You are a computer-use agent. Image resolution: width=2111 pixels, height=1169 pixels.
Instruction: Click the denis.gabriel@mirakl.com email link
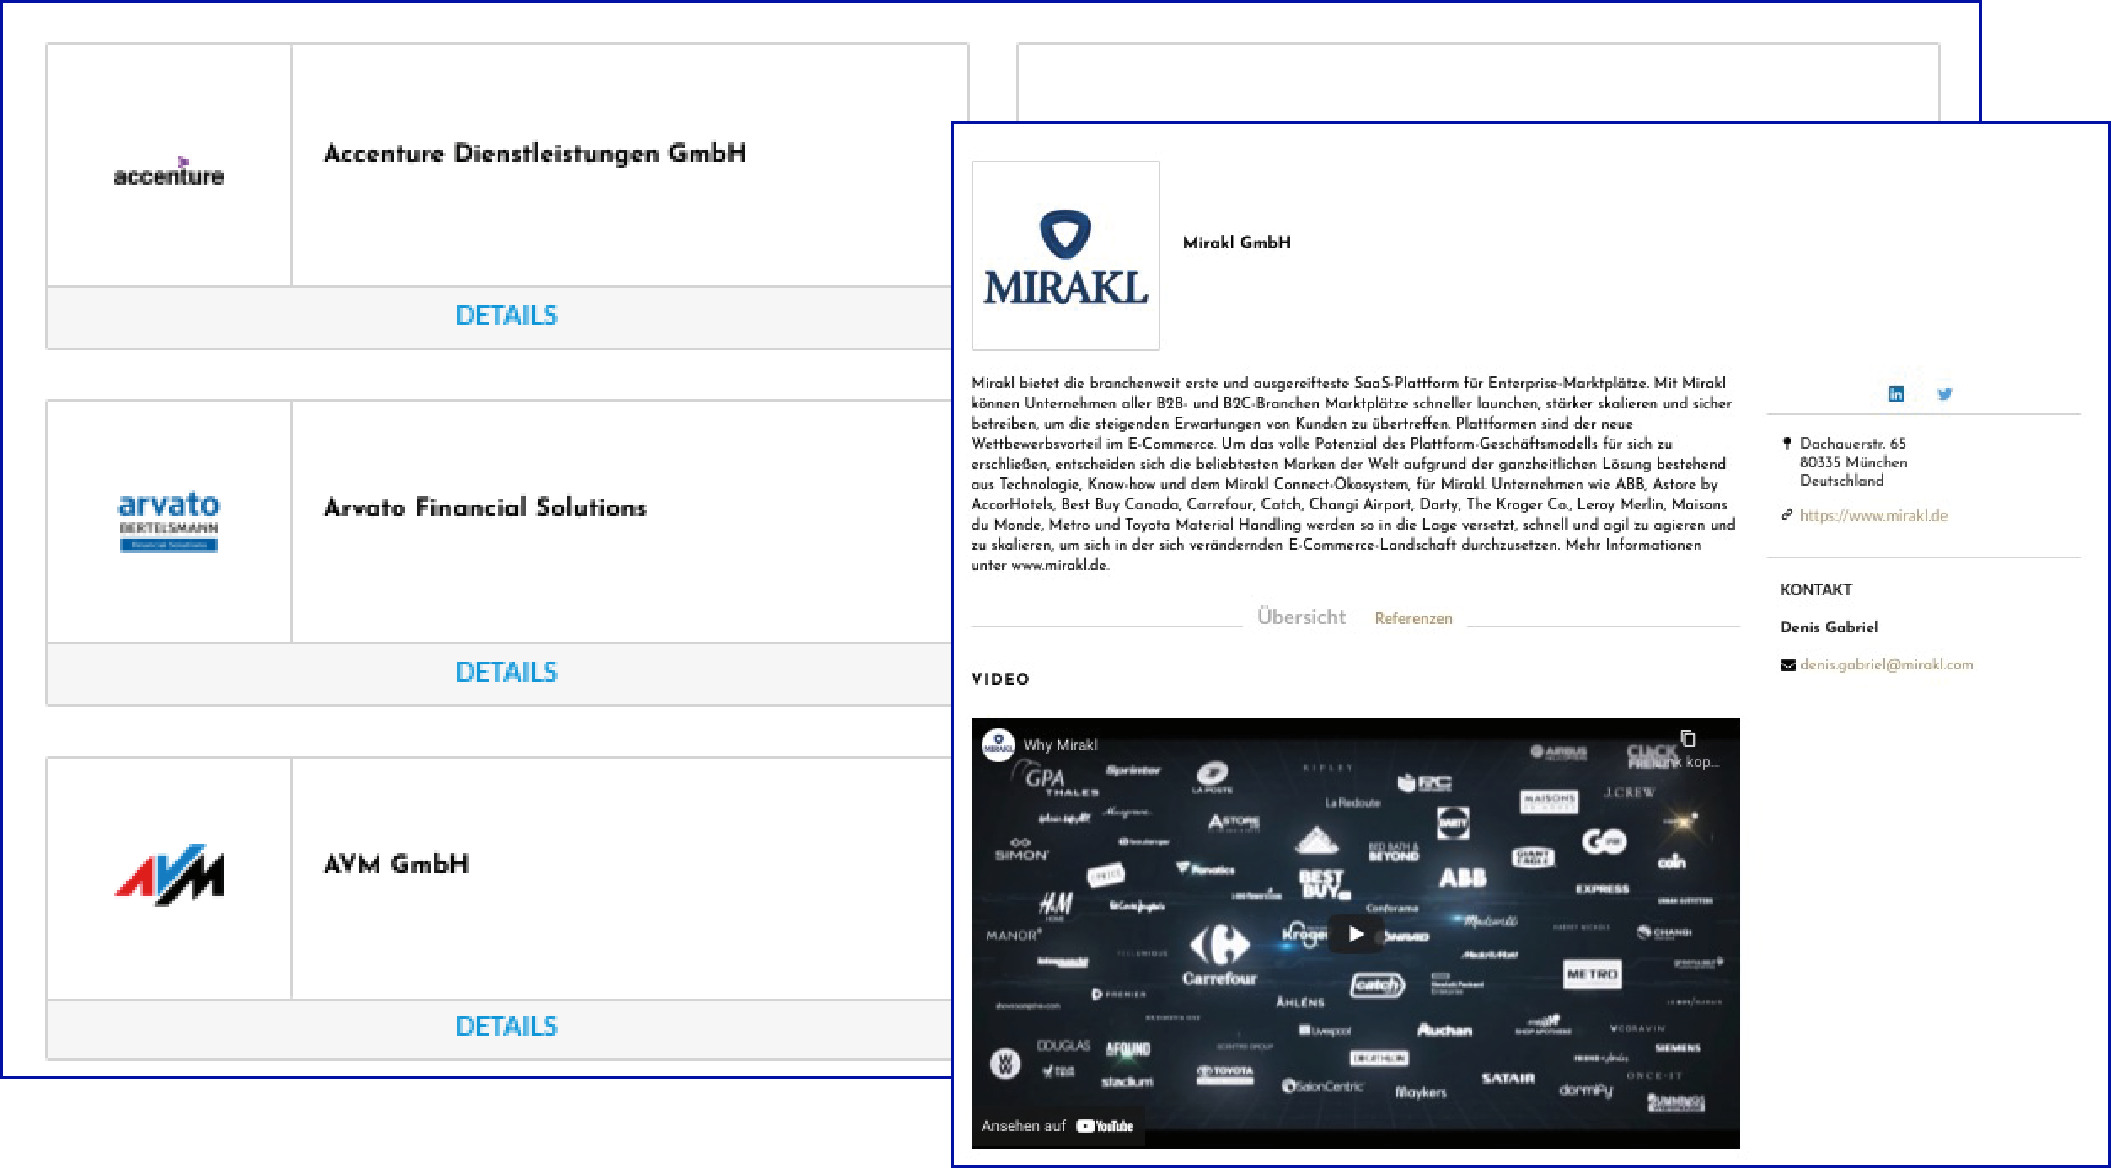click(1886, 665)
